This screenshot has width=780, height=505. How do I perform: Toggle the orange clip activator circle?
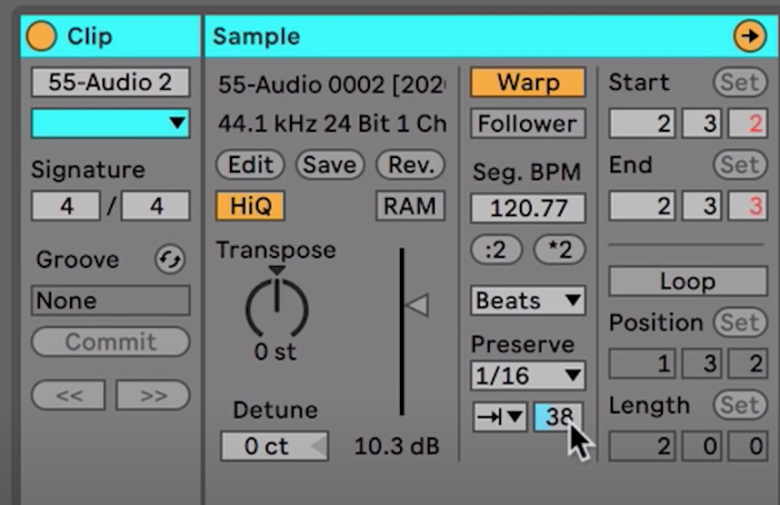click(x=41, y=36)
